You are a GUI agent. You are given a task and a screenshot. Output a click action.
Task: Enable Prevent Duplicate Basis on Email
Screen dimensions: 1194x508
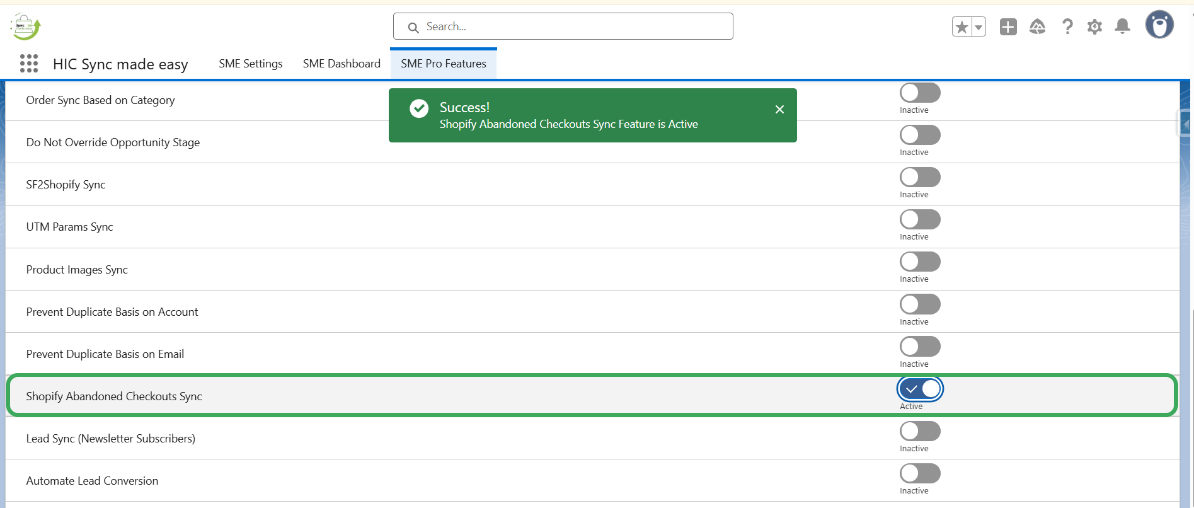point(920,347)
